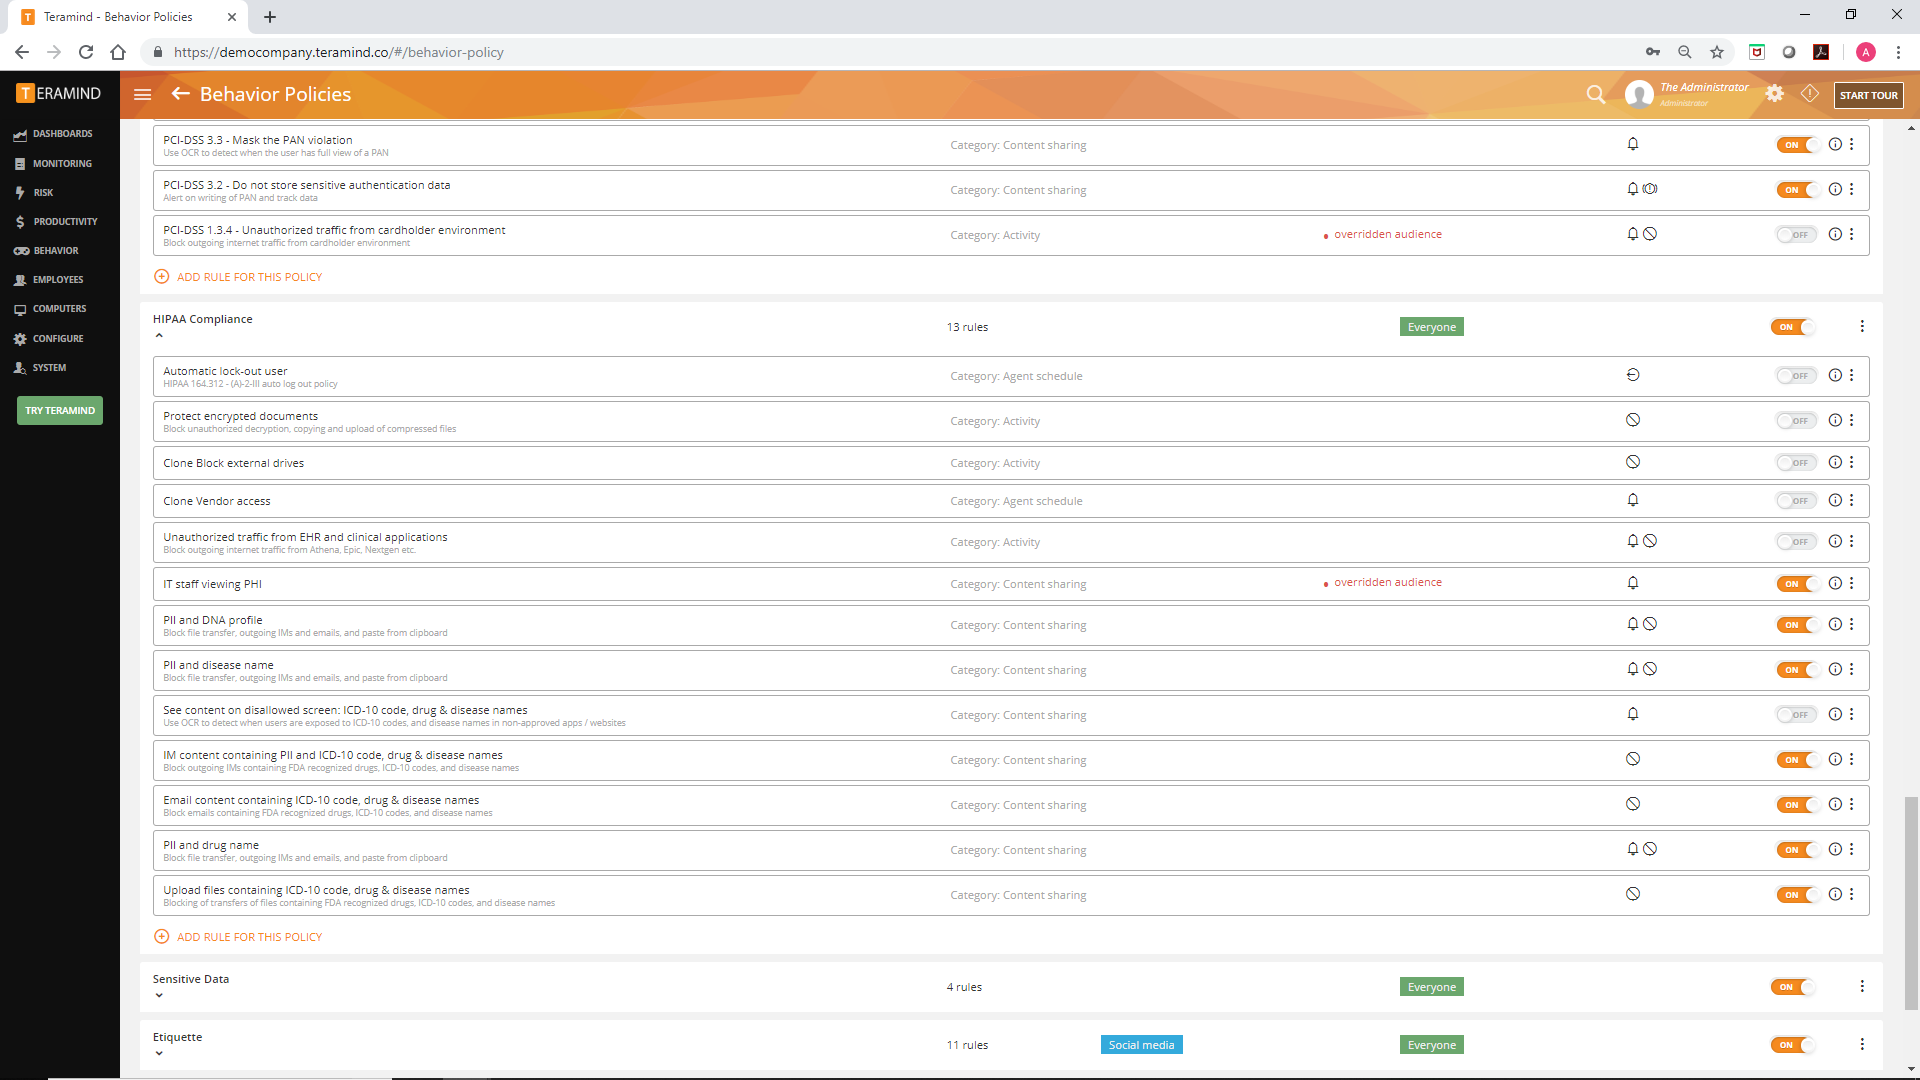
Task: Collapse the HIPAA Compliance policy section
Action: coord(159,336)
